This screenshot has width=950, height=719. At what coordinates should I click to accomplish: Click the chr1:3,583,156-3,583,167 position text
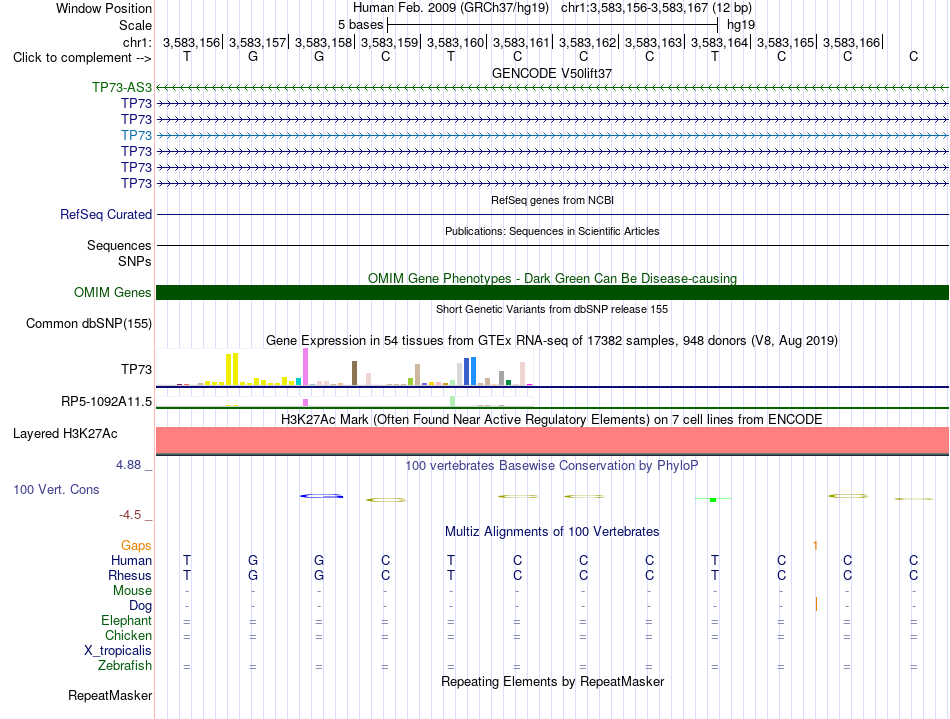click(x=656, y=8)
